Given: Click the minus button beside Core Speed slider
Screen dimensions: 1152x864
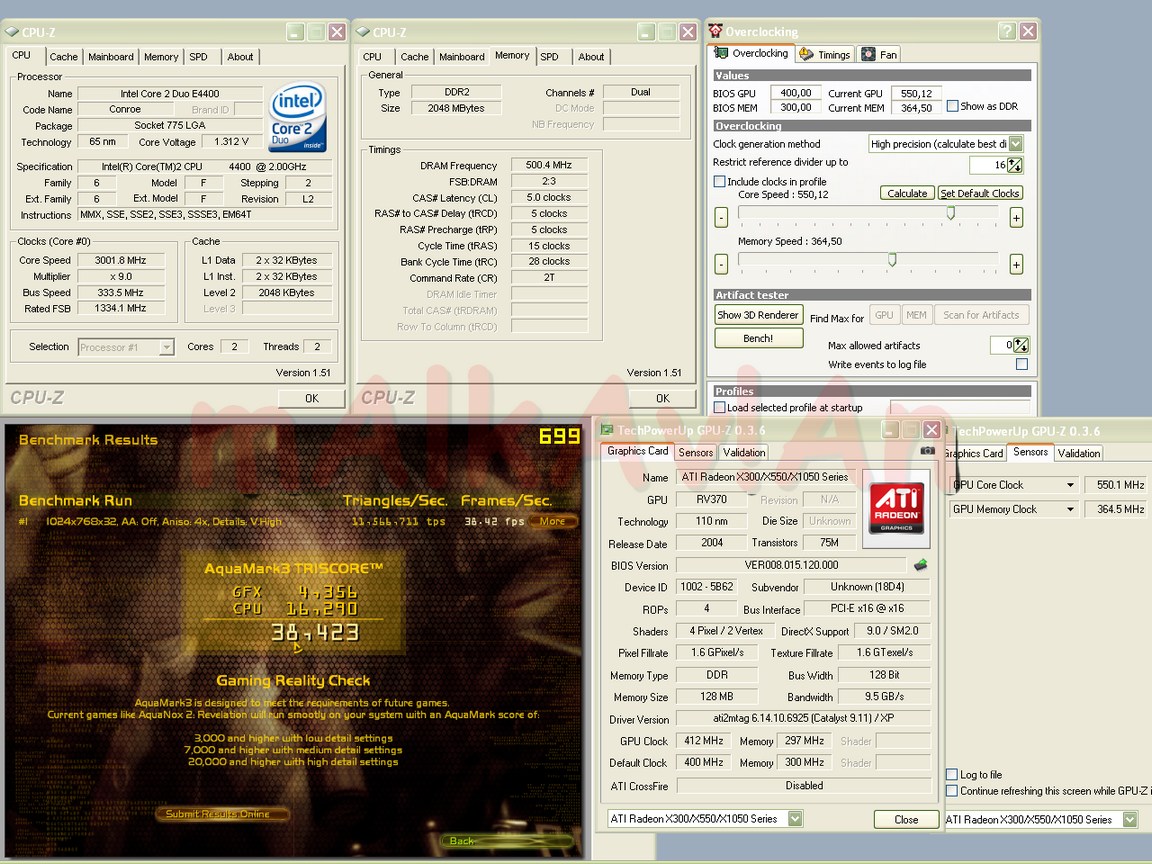Looking at the screenshot, I should [721, 217].
